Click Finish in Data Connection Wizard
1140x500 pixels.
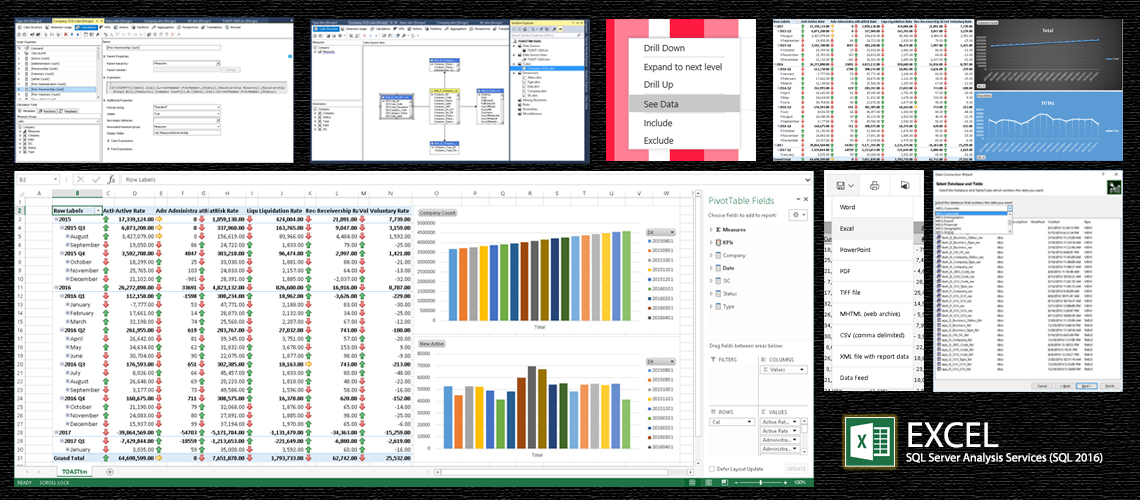pos(1109,386)
